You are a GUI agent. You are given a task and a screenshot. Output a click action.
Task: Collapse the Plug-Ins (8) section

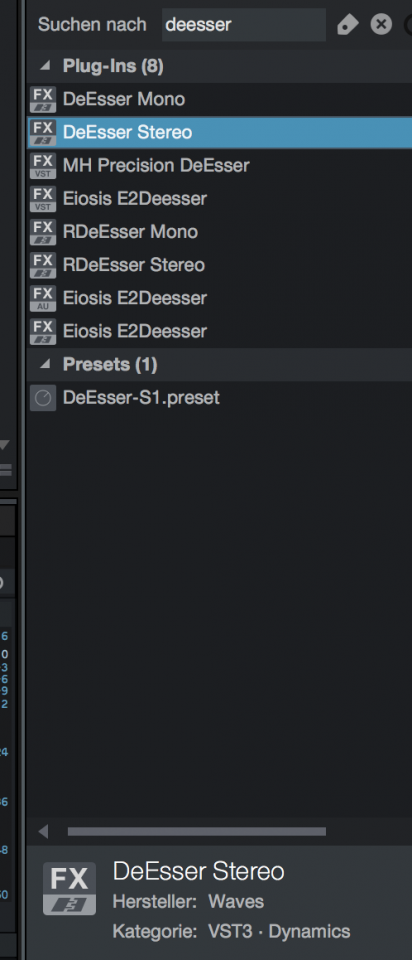(46, 66)
